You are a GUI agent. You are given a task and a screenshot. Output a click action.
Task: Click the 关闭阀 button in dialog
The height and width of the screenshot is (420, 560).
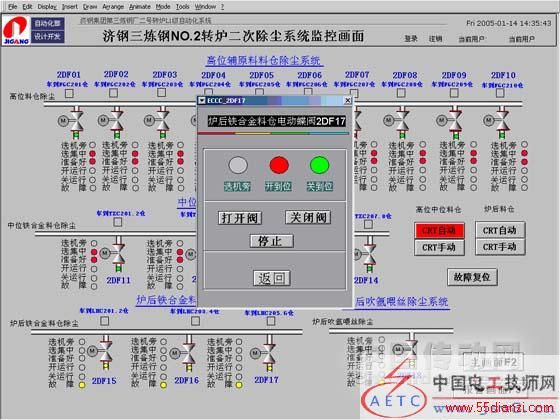point(308,217)
